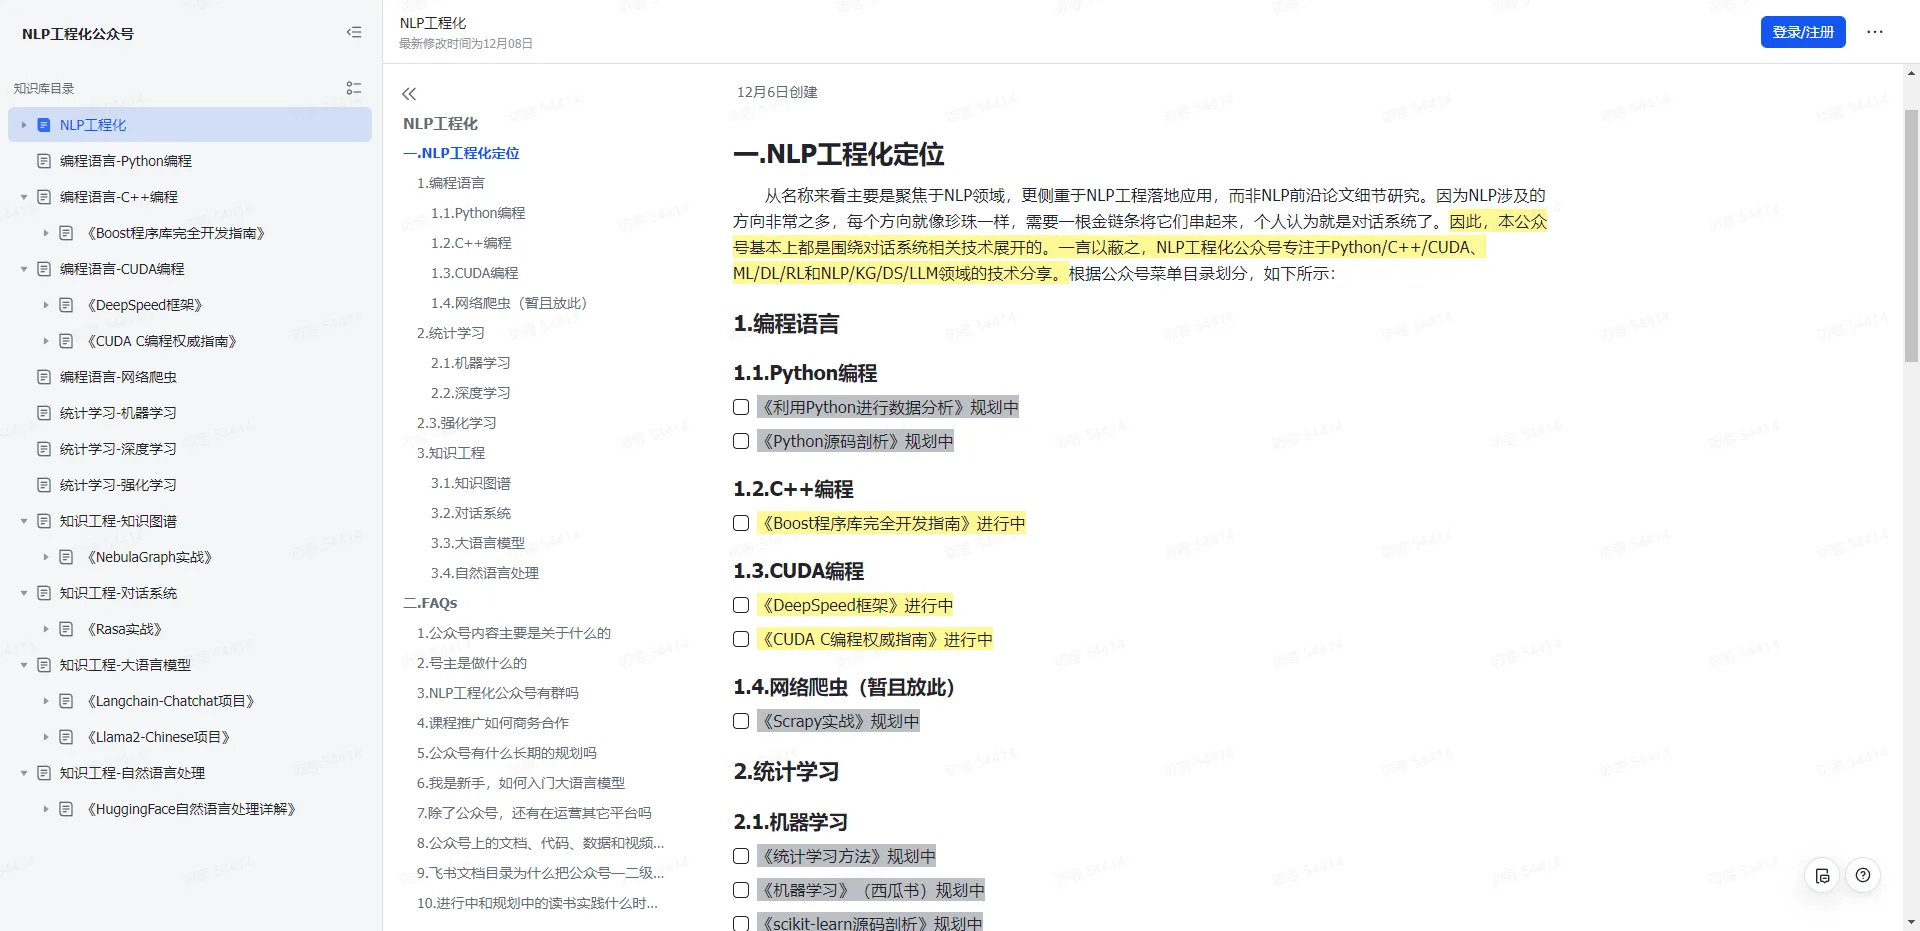Open 统计学习-强化学习 page in sidebar

118,485
